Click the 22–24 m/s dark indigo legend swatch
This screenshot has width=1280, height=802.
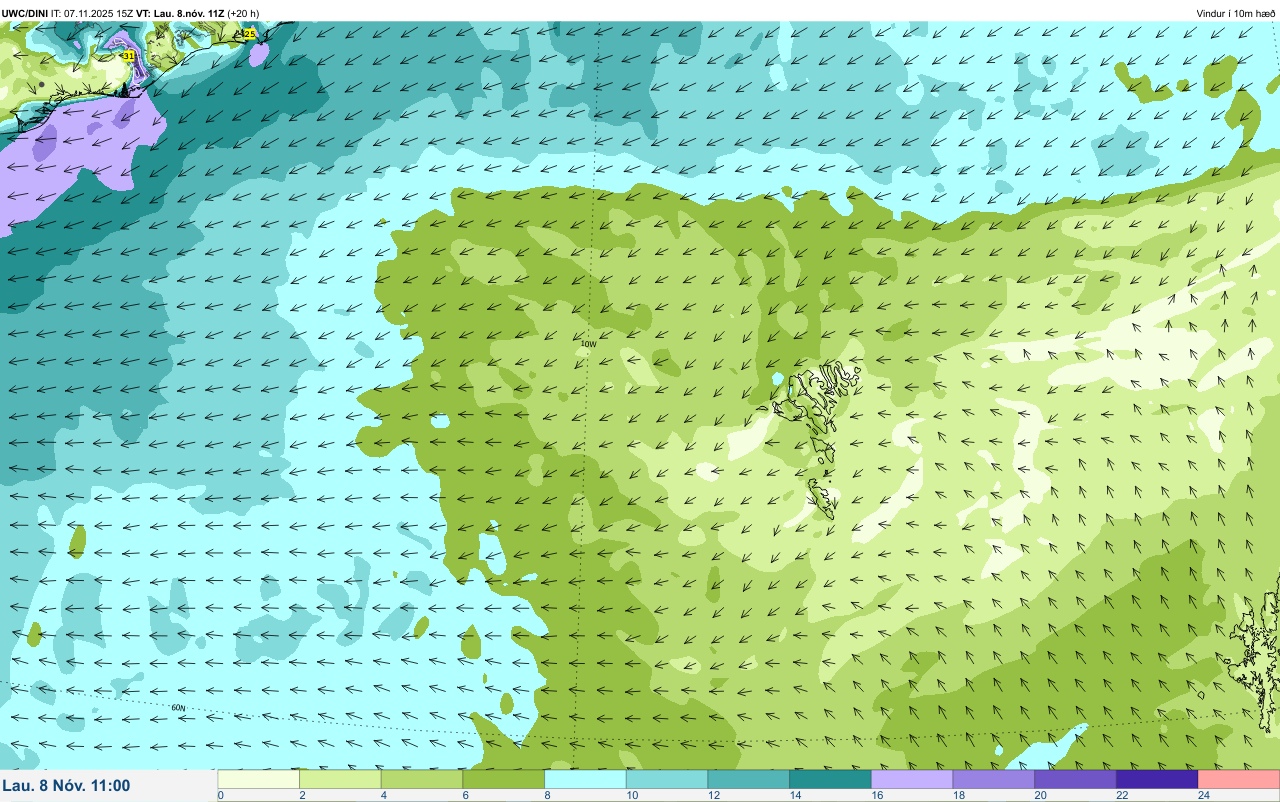pos(1157,778)
